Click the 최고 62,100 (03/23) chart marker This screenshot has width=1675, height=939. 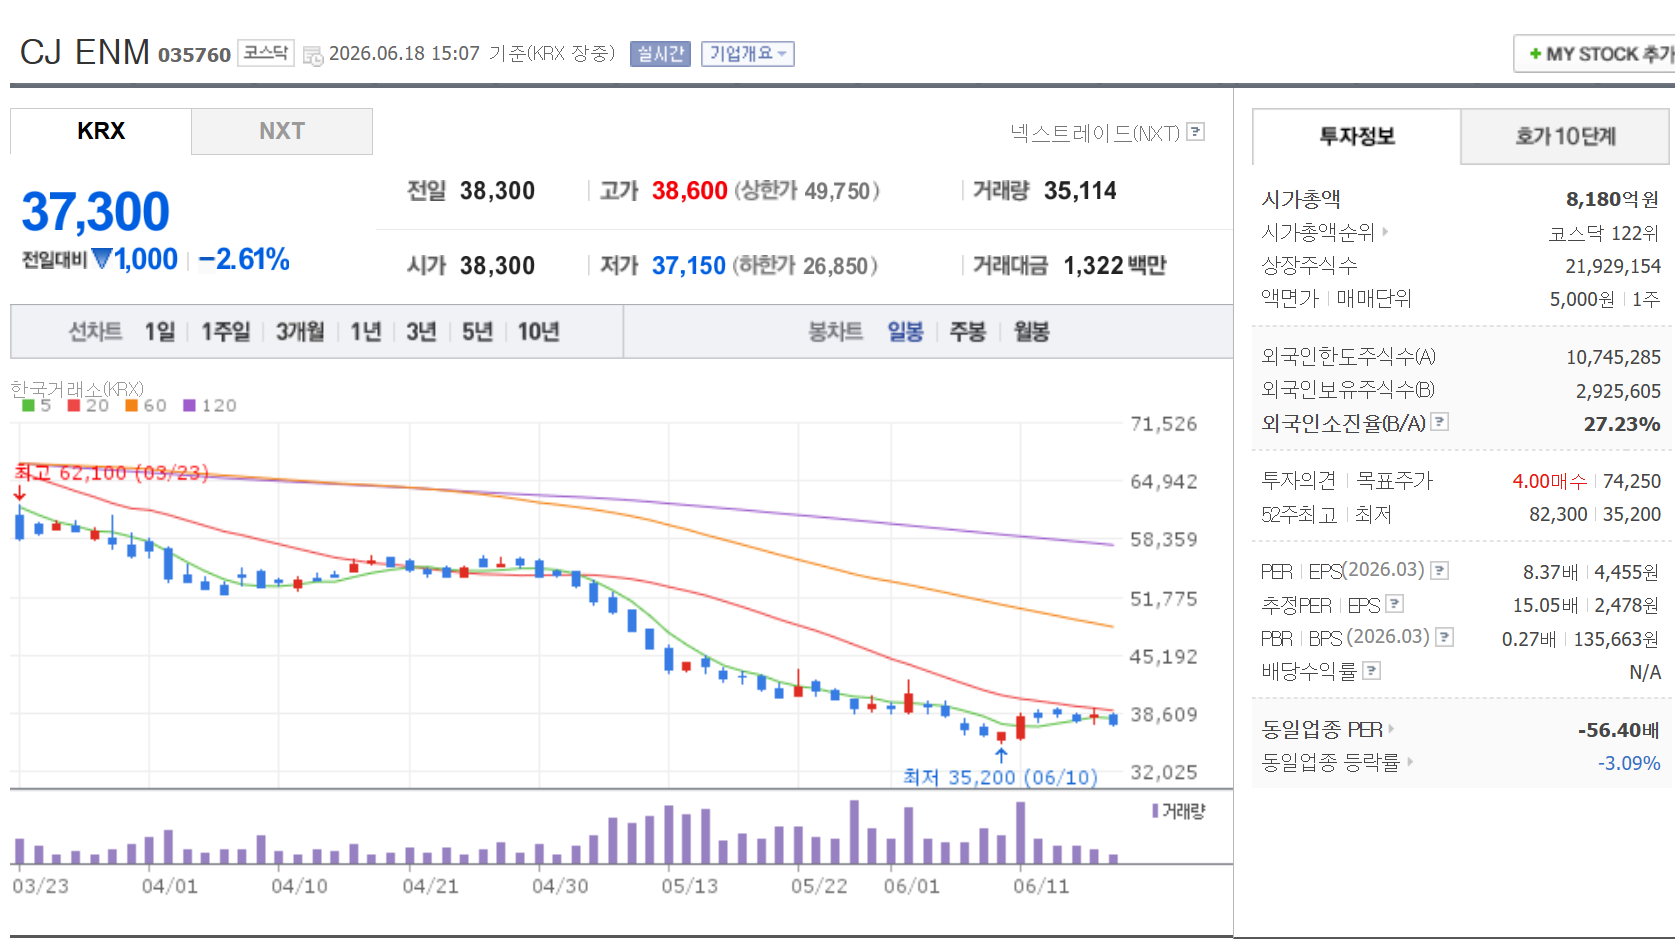tap(112, 473)
